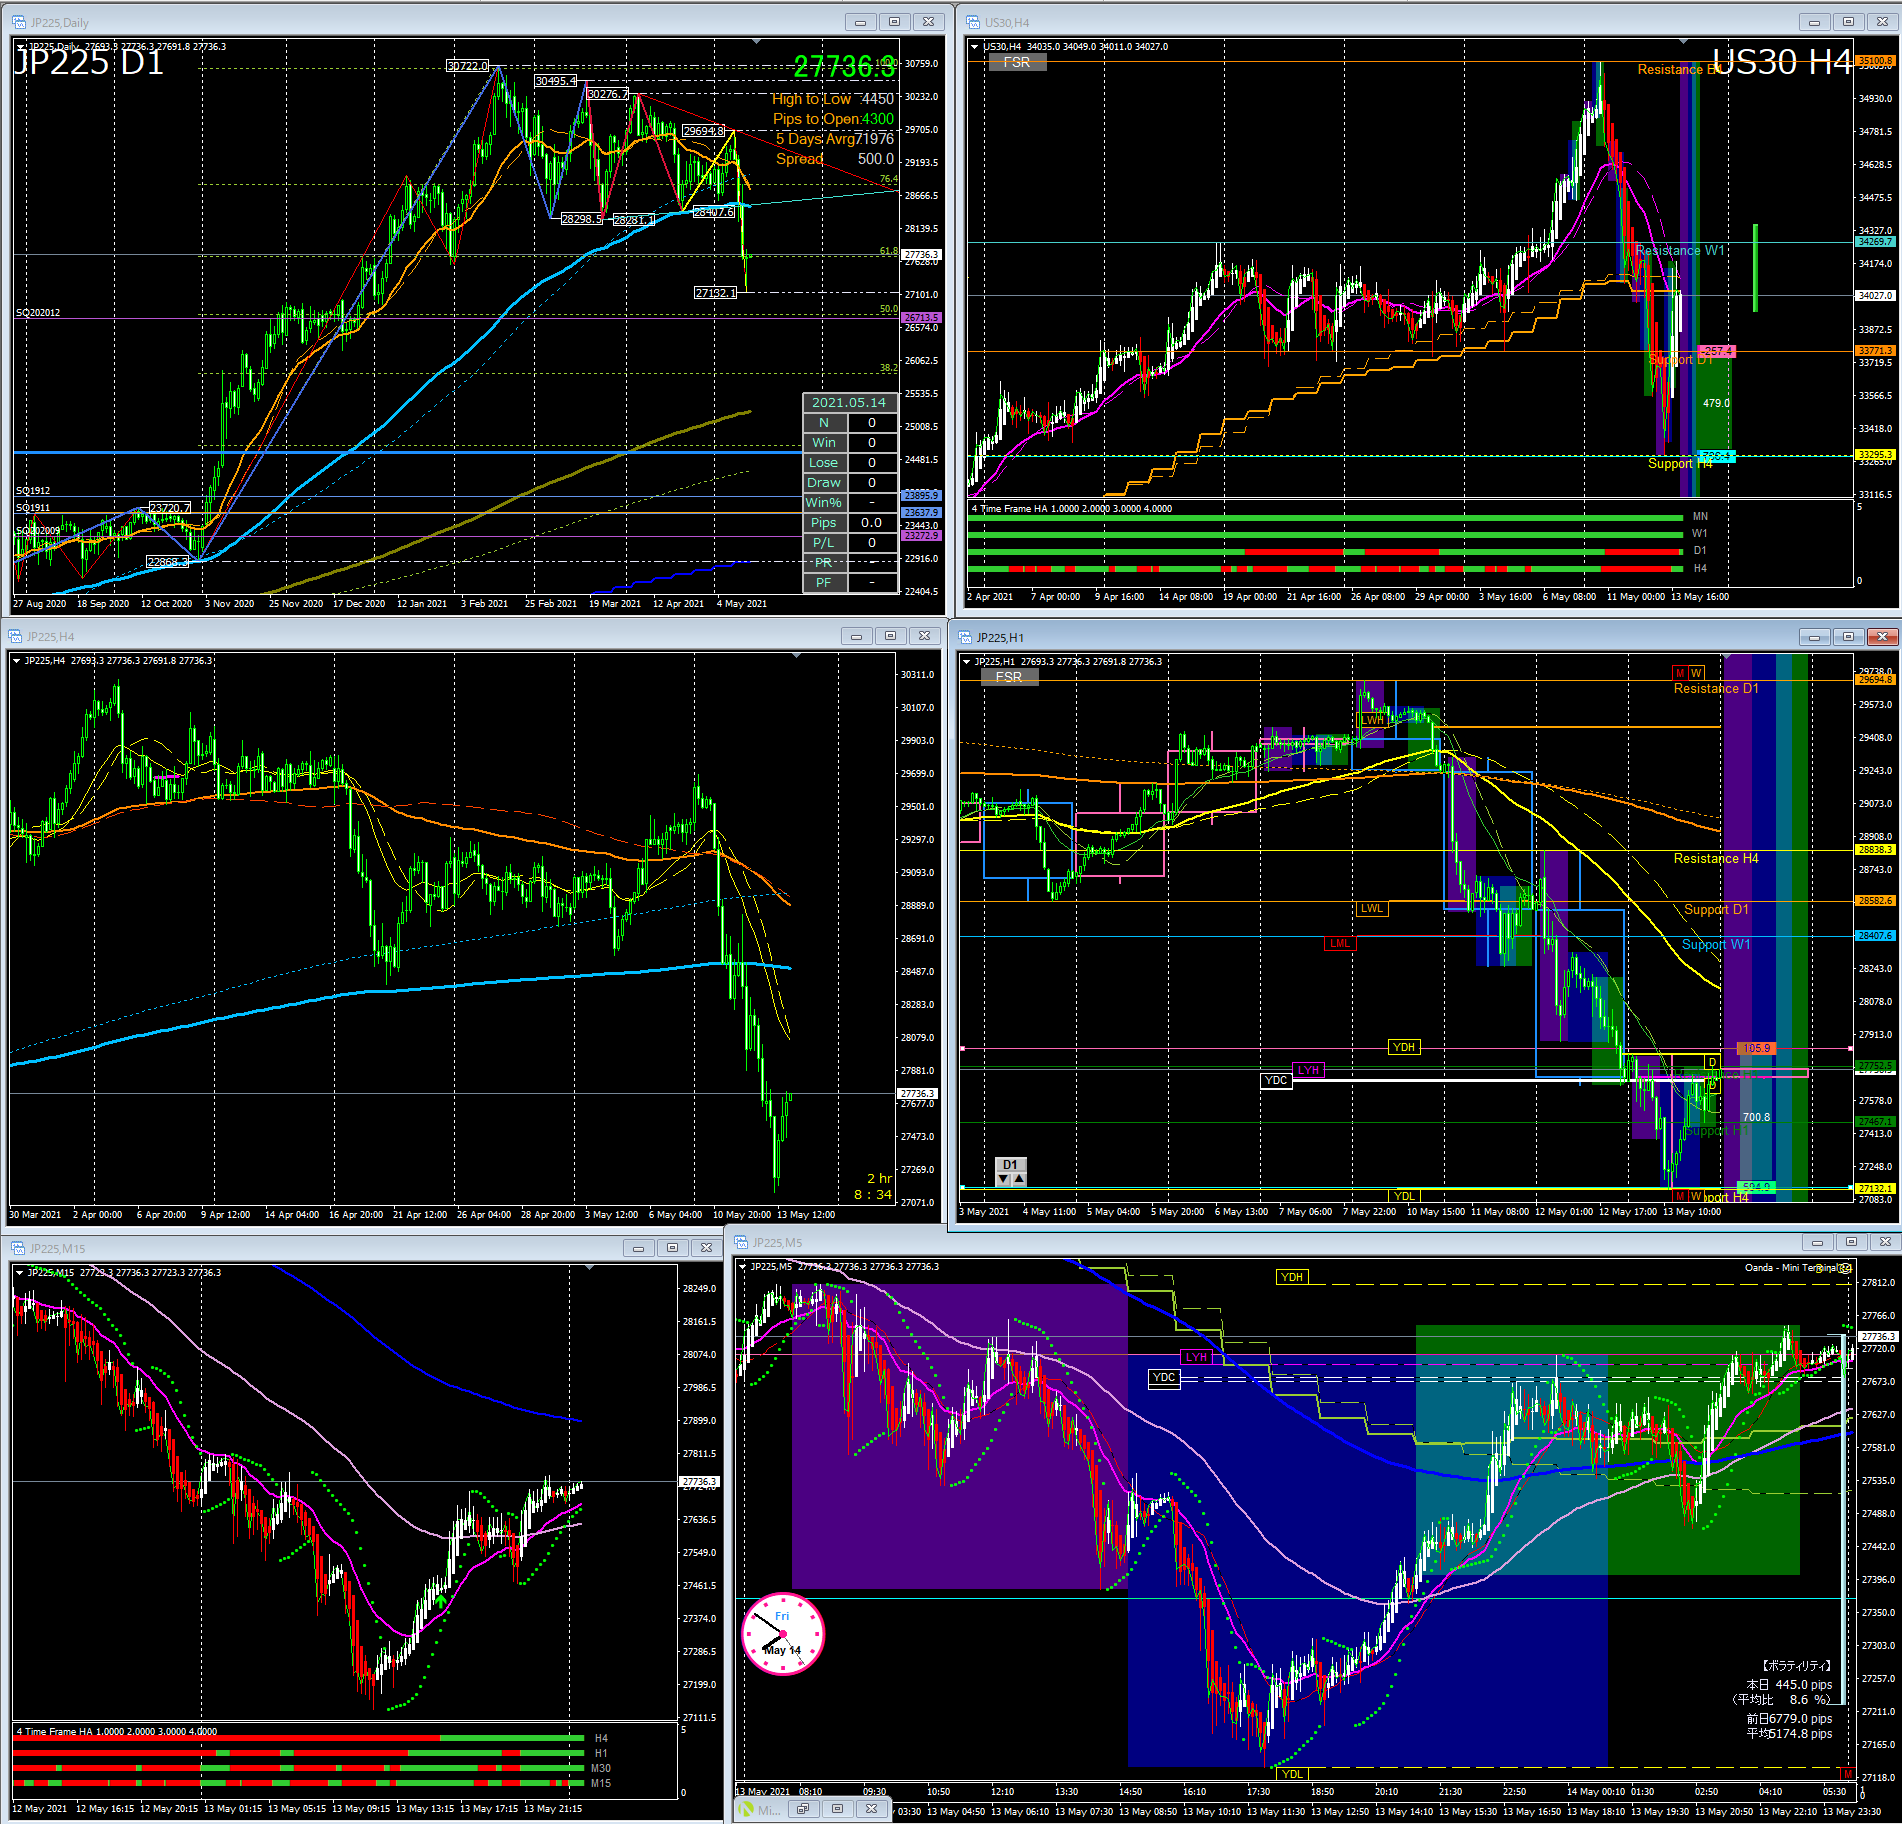
Task: Click the US30,H4 window chart icon
Action: click(x=973, y=22)
